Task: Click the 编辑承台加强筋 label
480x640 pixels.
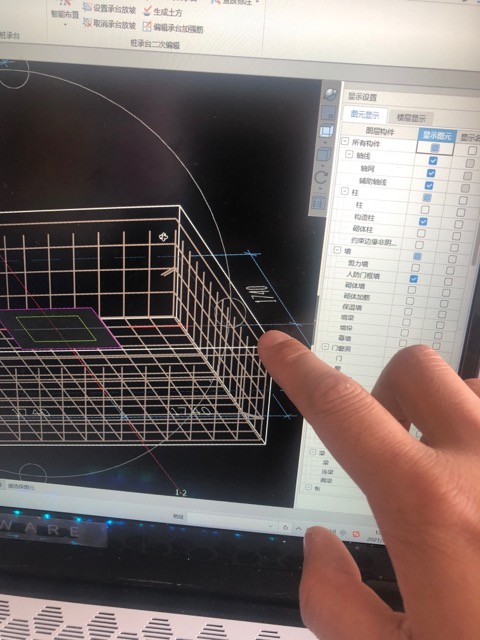Action: tap(178, 28)
